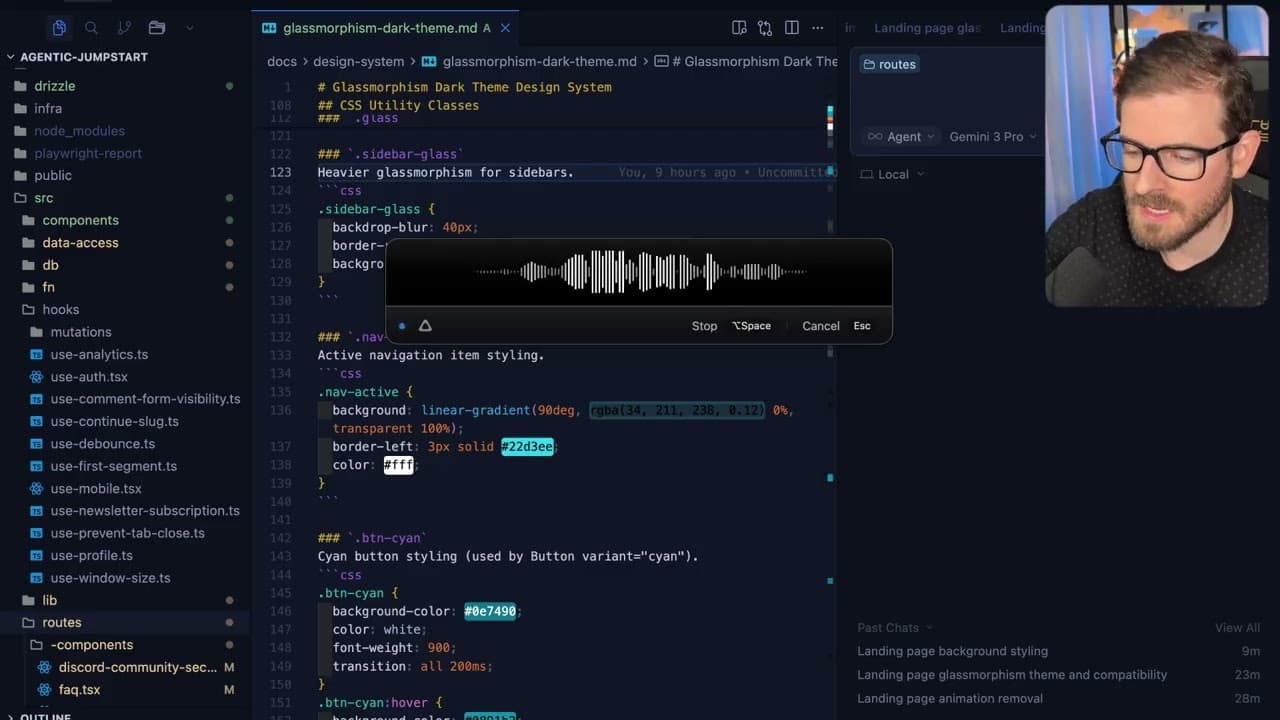Open the Agent mode dropdown
The image size is (1280, 720).
(900, 136)
